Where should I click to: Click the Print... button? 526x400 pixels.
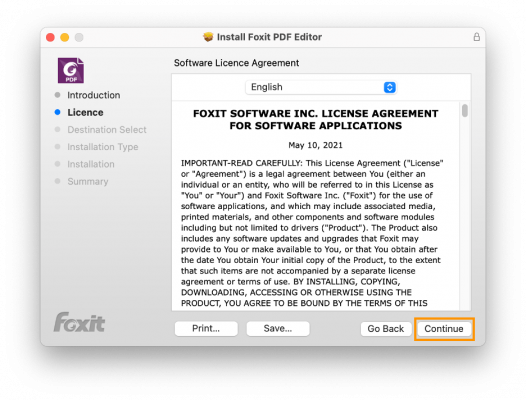206,329
